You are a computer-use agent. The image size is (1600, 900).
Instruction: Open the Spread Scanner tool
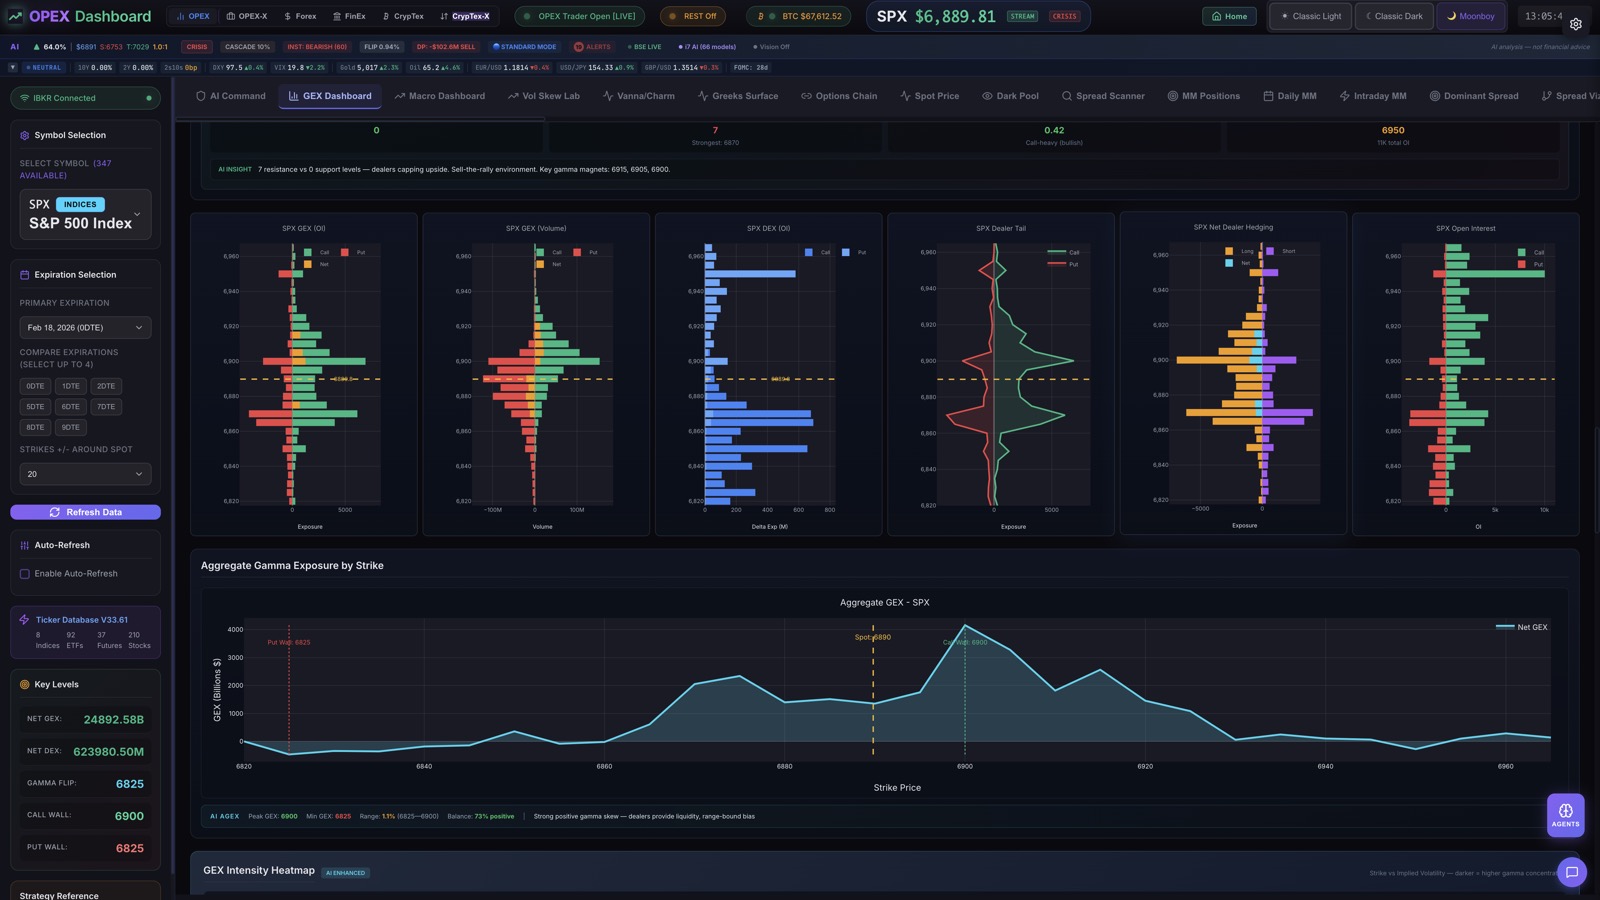click(x=1104, y=96)
